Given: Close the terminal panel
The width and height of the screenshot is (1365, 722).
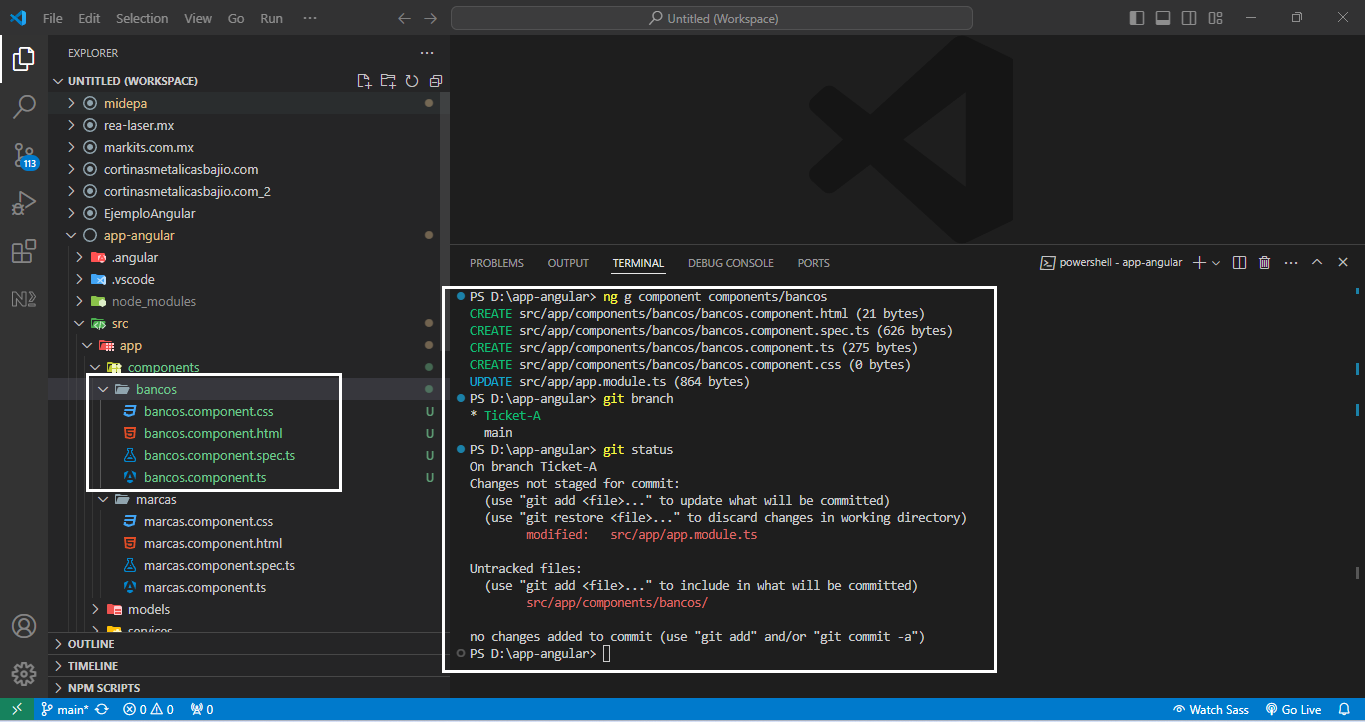Looking at the screenshot, I should pos(1342,262).
